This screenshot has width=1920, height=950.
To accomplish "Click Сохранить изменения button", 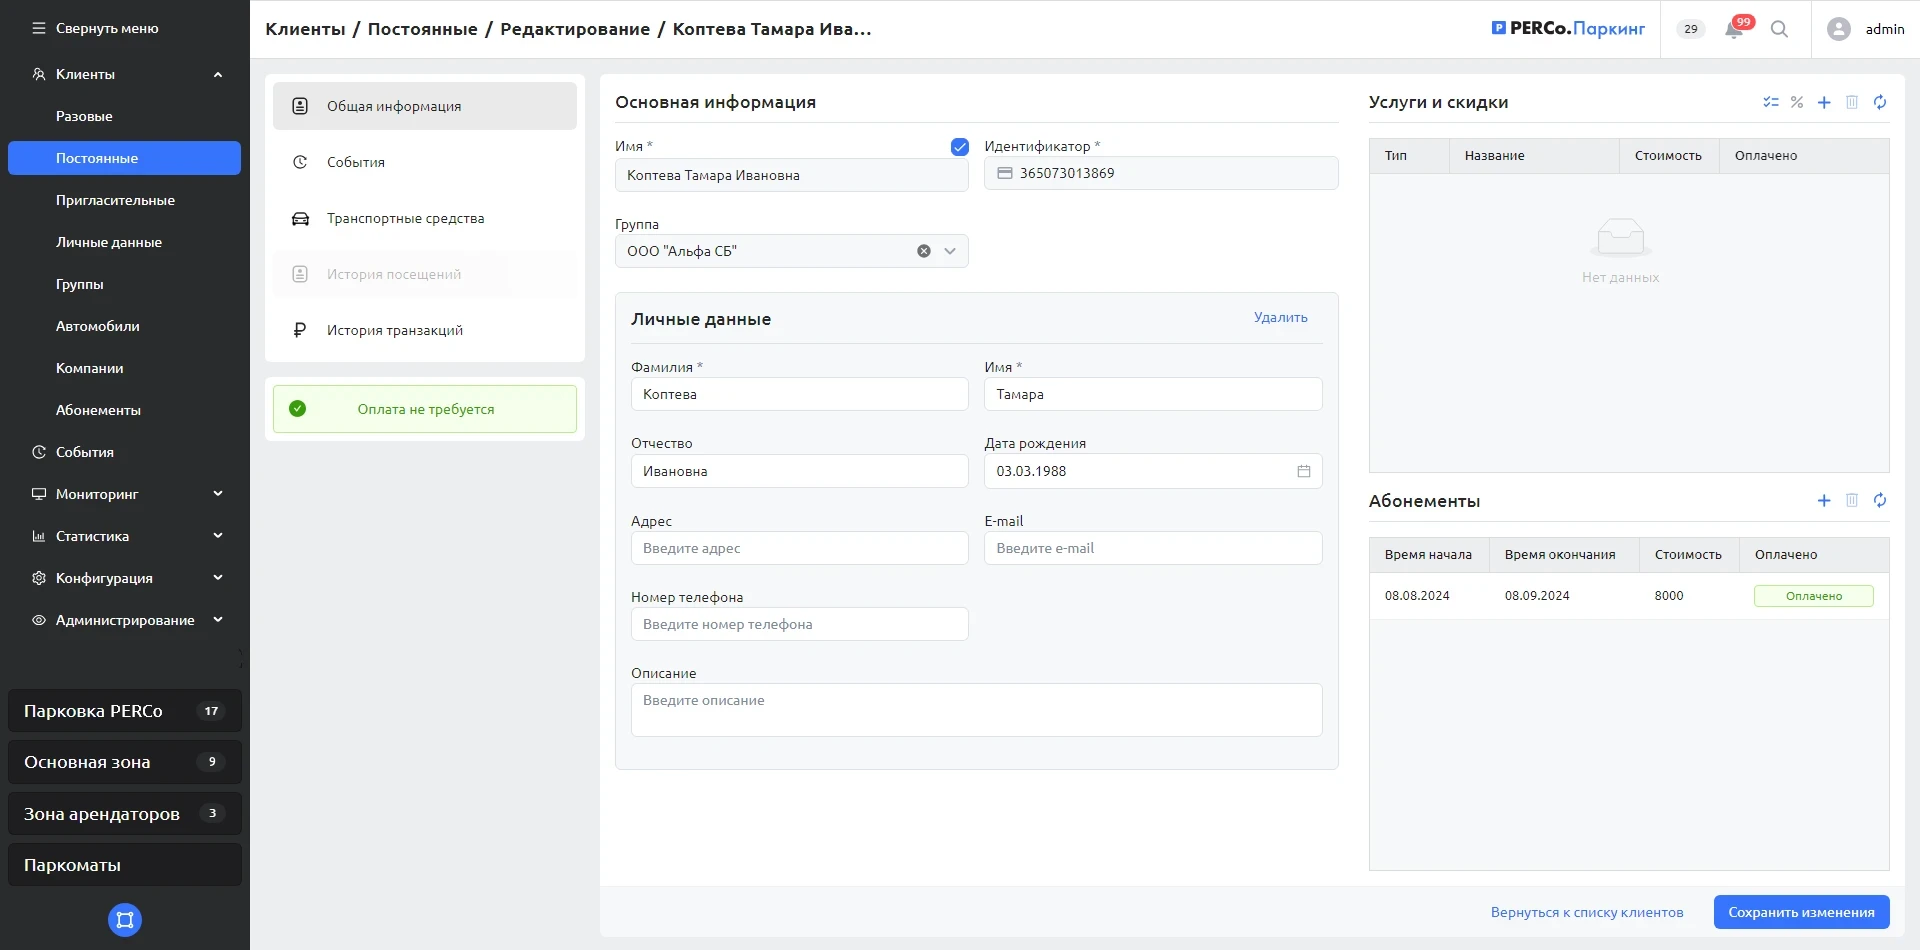I will tap(1801, 912).
